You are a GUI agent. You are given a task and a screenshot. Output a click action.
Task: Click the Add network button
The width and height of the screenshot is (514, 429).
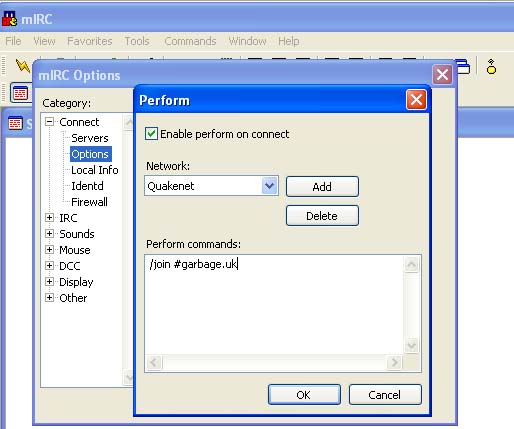[322, 187]
